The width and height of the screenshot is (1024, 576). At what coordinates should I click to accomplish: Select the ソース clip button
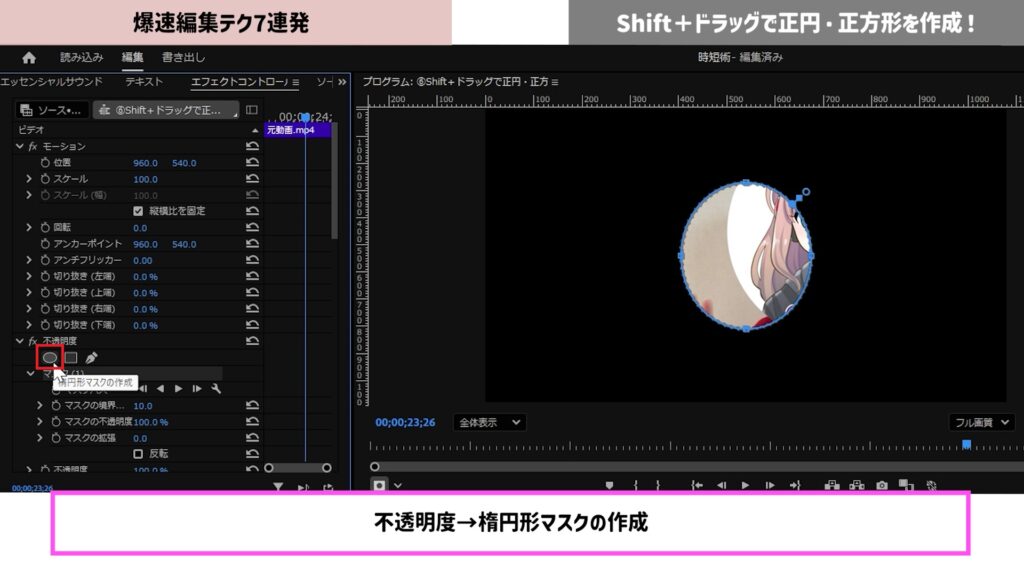(52, 110)
